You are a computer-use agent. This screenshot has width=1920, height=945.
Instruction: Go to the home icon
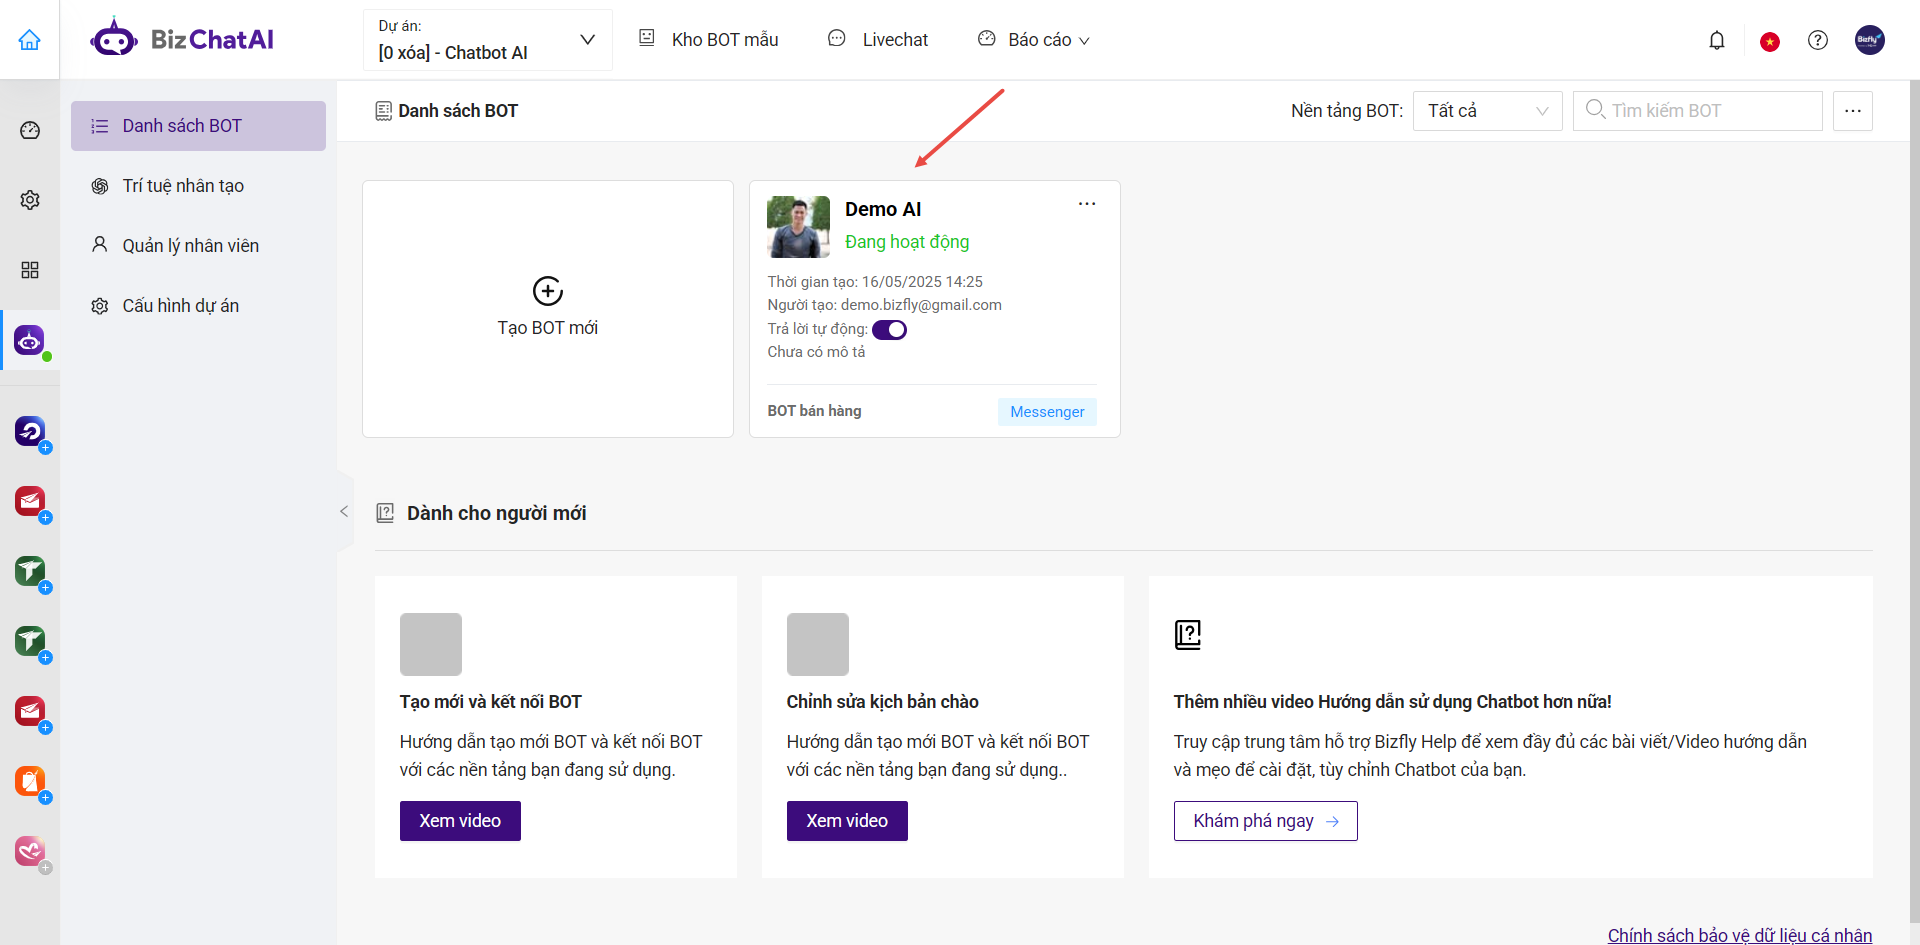(30, 40)
